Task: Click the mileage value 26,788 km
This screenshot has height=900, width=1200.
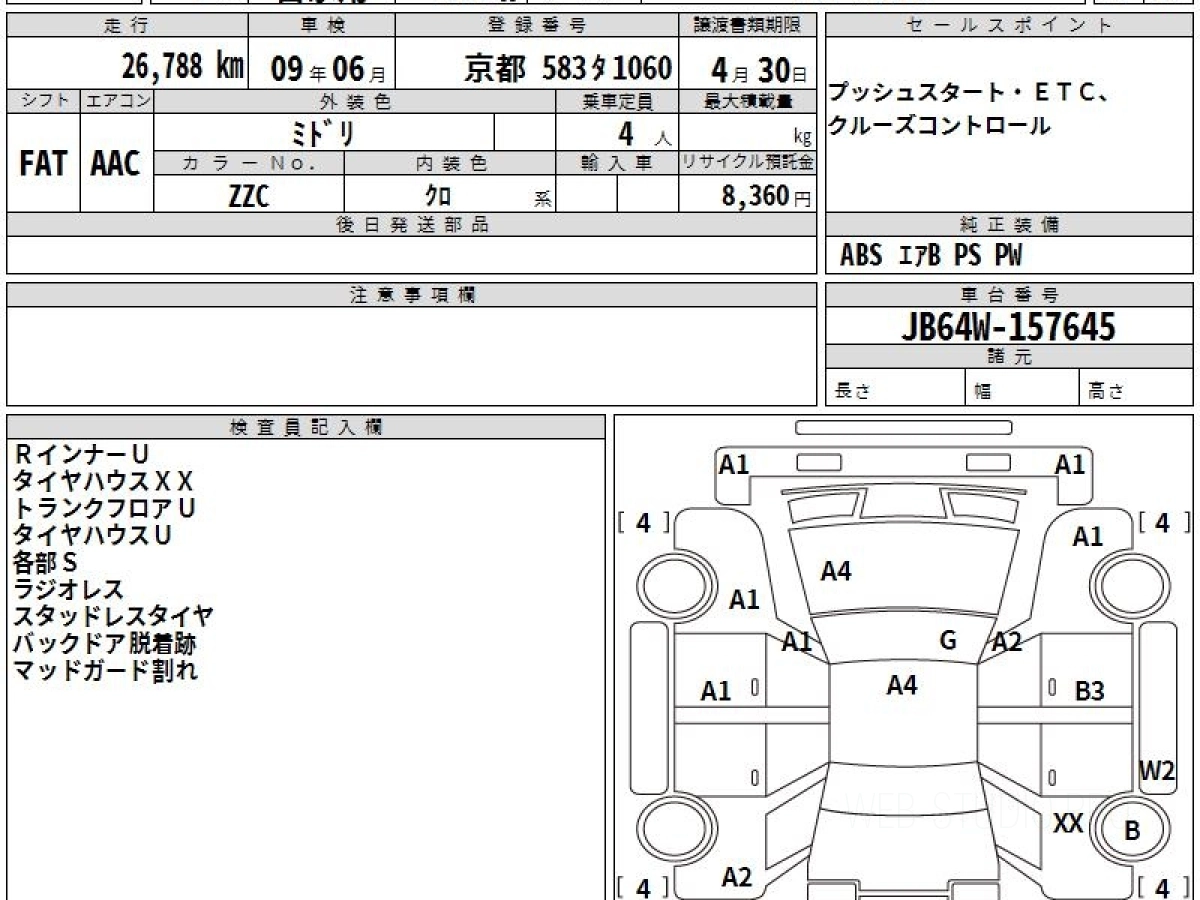Action: pos(183,67)
